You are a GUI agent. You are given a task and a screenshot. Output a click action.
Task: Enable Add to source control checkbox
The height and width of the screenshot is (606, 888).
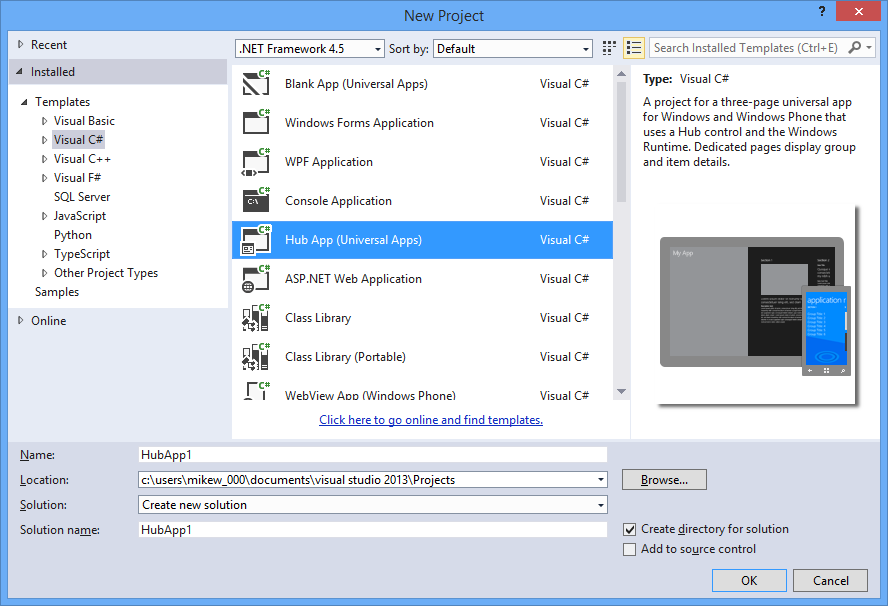point(629,549)
